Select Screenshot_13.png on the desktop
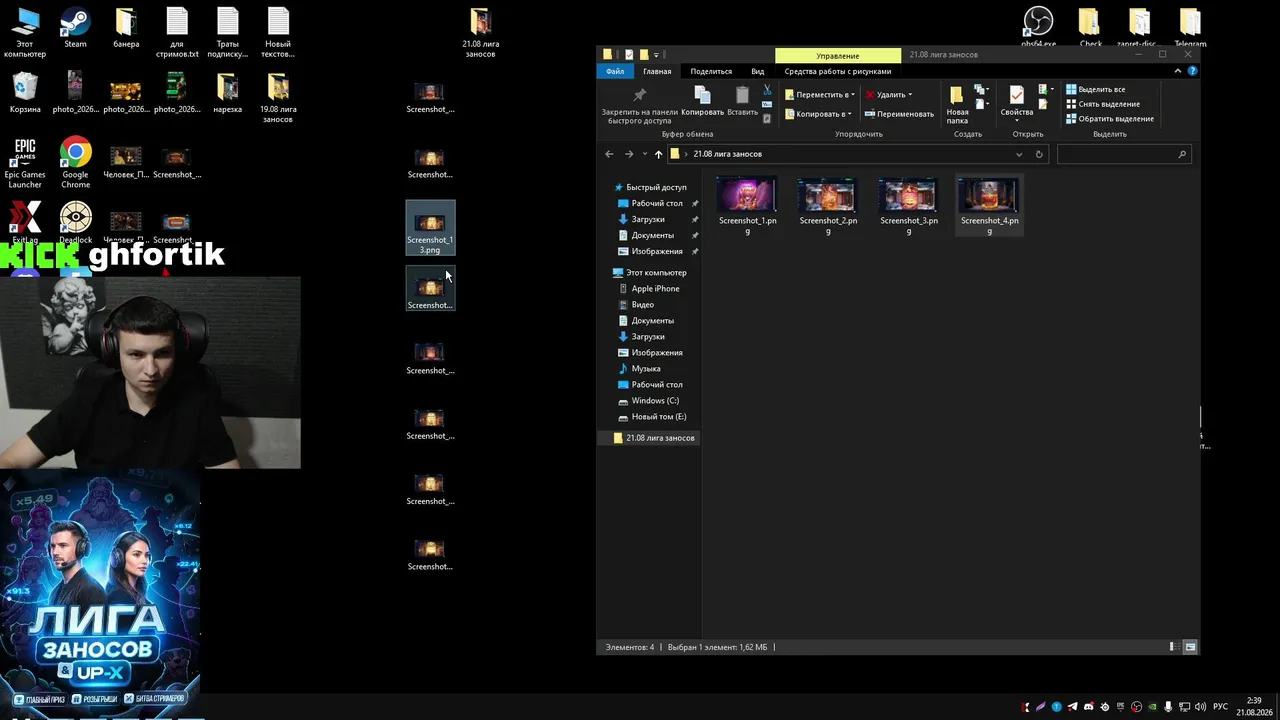This screenshot has height=720, width=1280. [x=430, y=228]
